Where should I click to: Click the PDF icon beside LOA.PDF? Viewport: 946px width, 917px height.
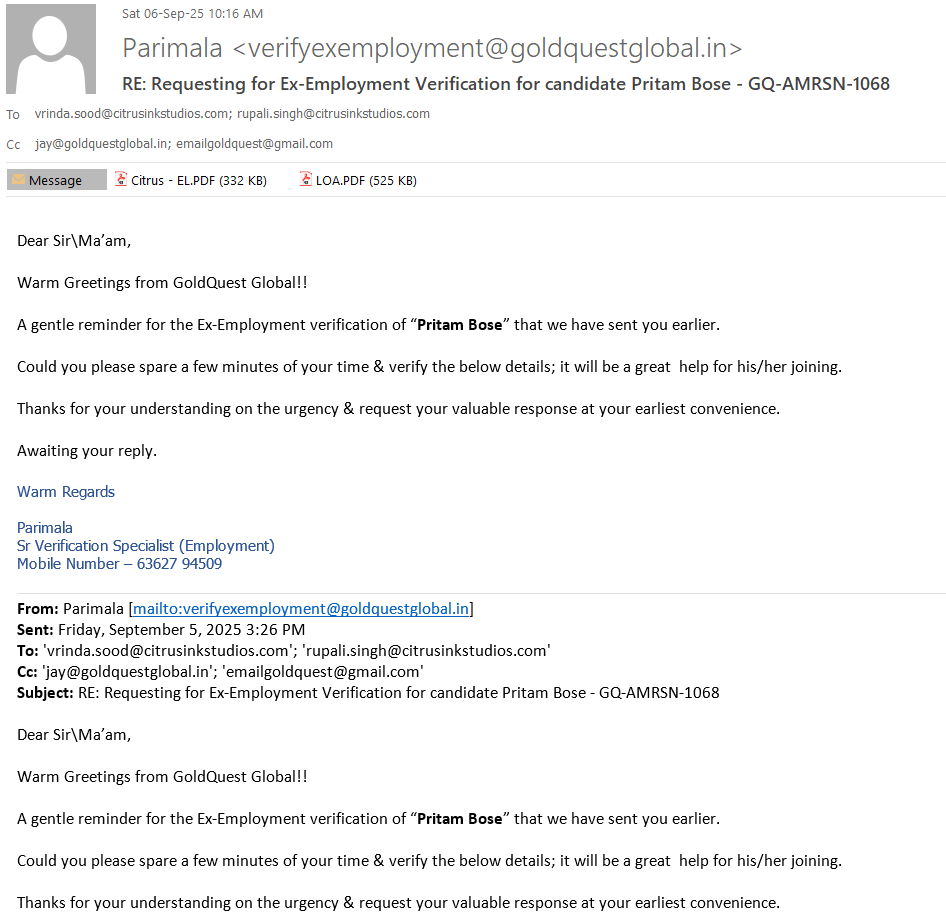click(x=306, y=180)
